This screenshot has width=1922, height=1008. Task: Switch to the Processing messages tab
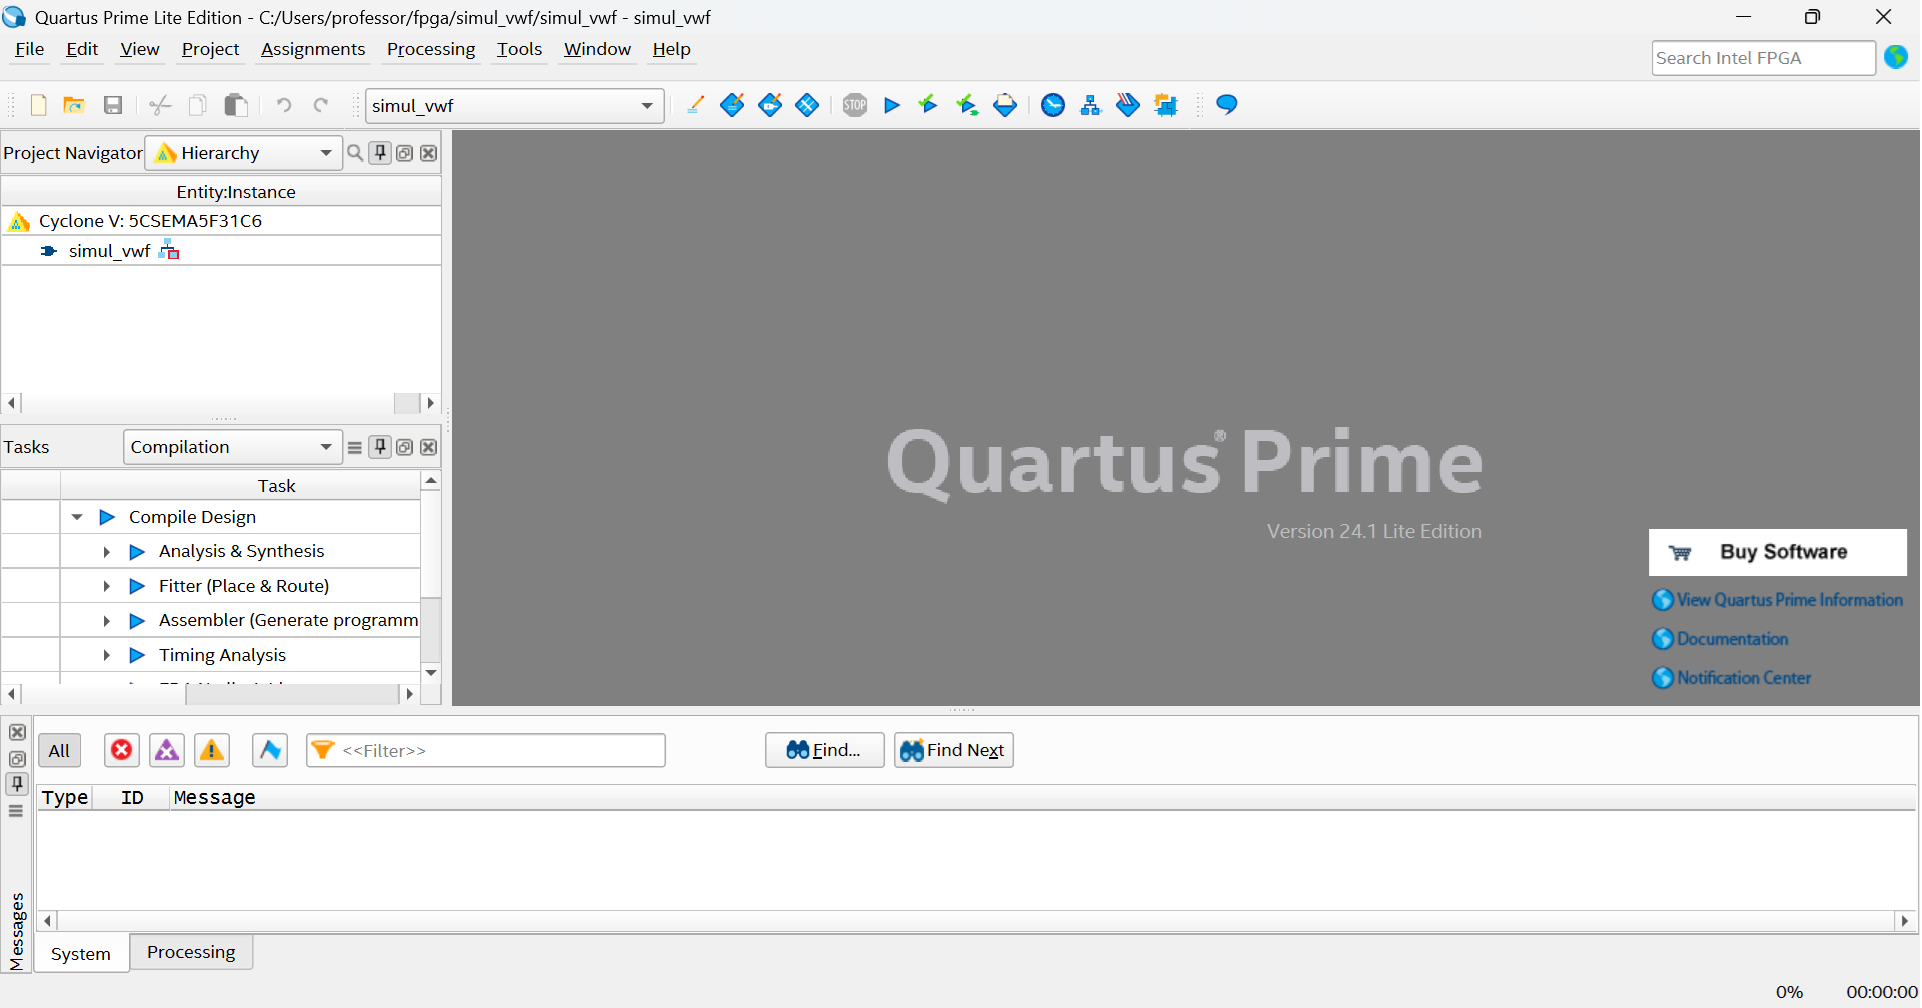(x=191, y=952)
